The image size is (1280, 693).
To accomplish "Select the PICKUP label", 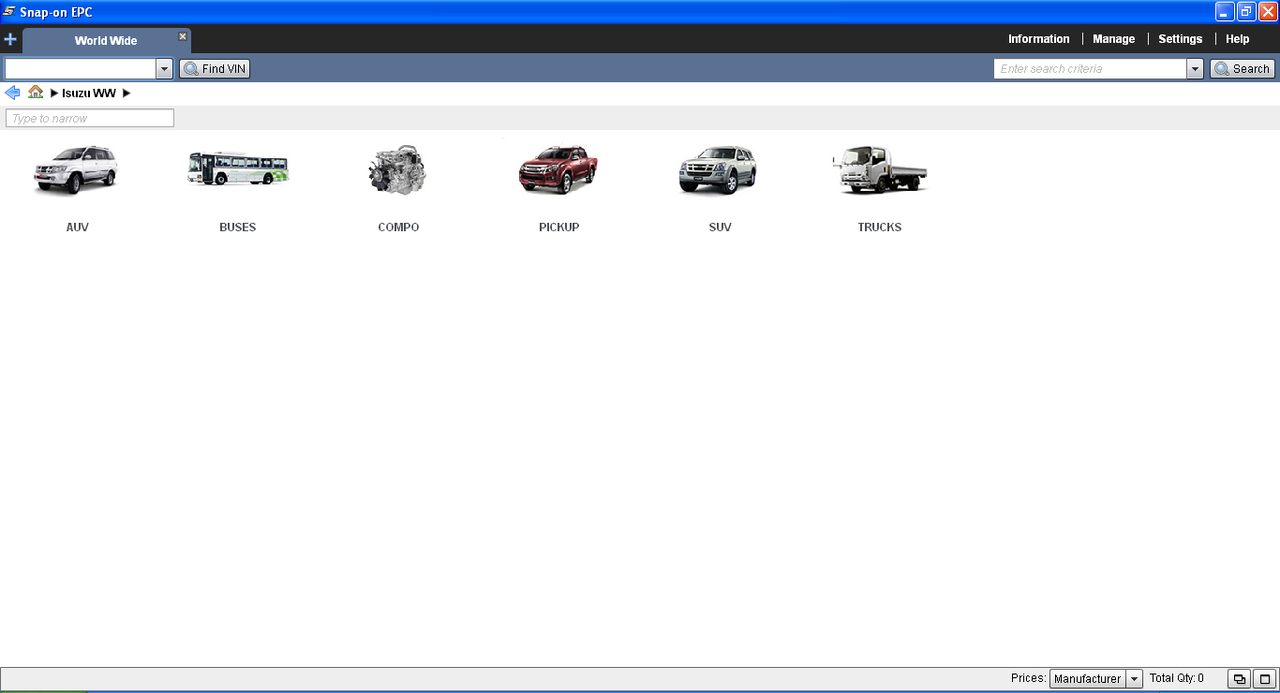I will pos(559,227).
